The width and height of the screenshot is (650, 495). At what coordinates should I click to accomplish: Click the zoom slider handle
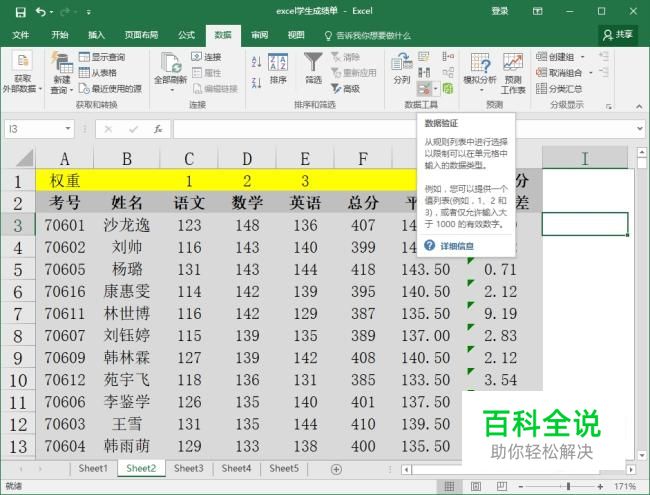click(x=568, y=487)
